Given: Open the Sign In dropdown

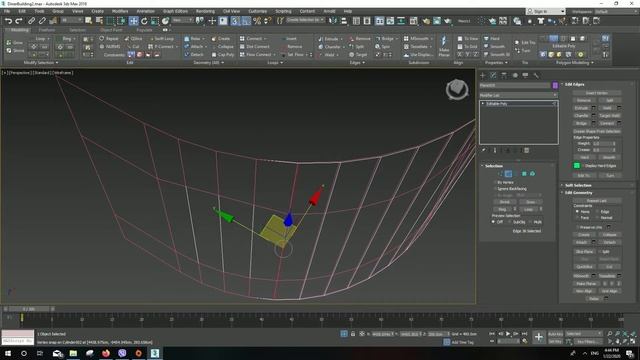Looking at the screenshot, I should coord(545,11).
